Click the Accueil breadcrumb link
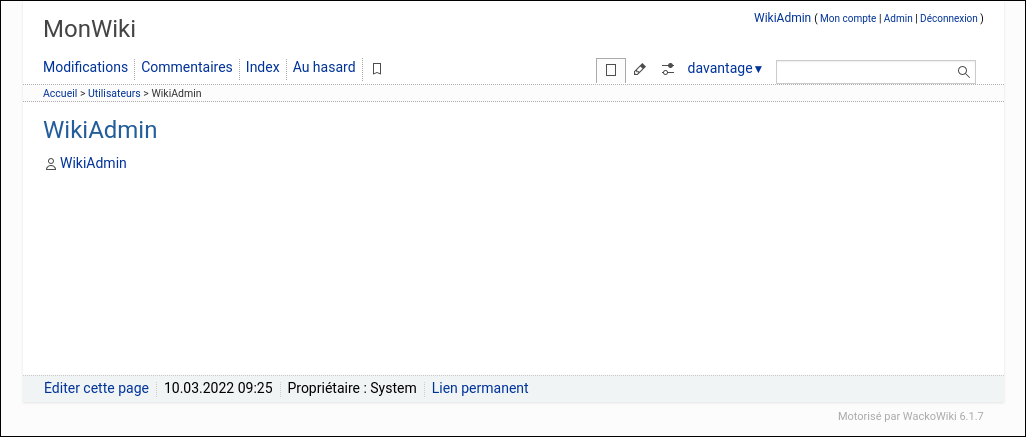This screenshot has height=437, width=1026. tap(60, 93)
